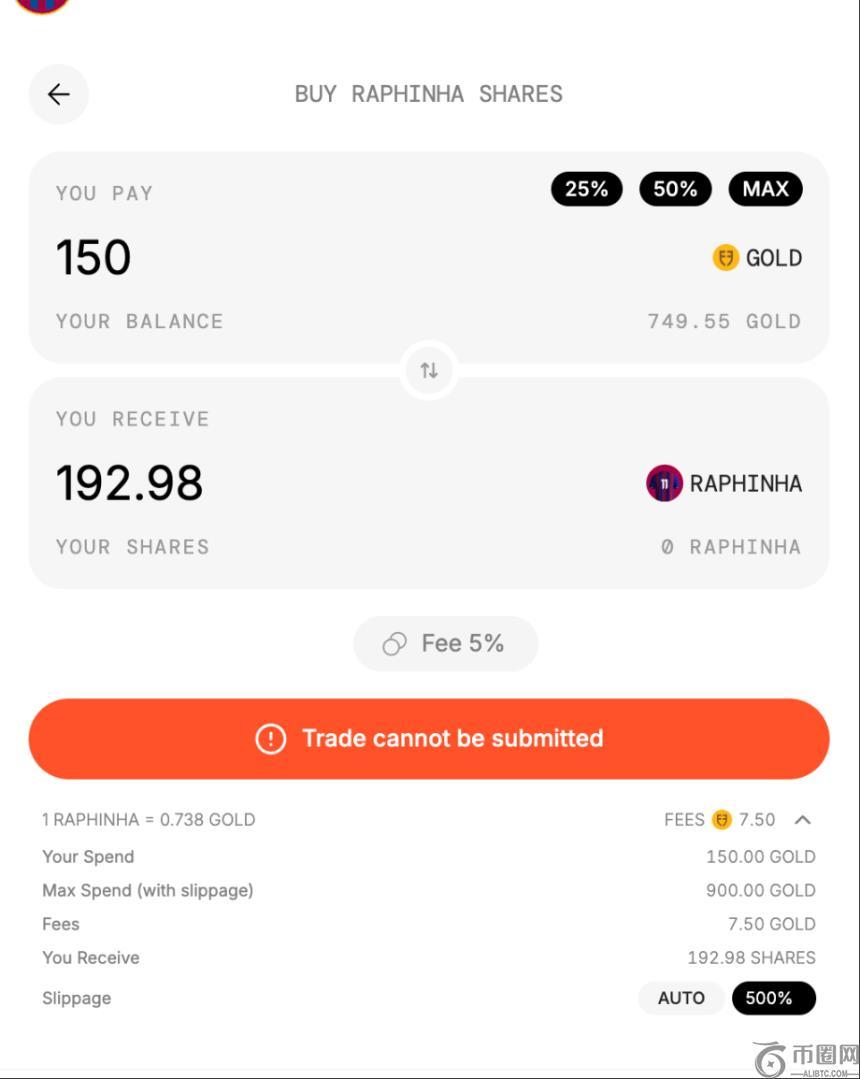The width and height of the screenshot is (860, 1079).
Task: Choose the 50% amount preset
Action: (675, 189)
